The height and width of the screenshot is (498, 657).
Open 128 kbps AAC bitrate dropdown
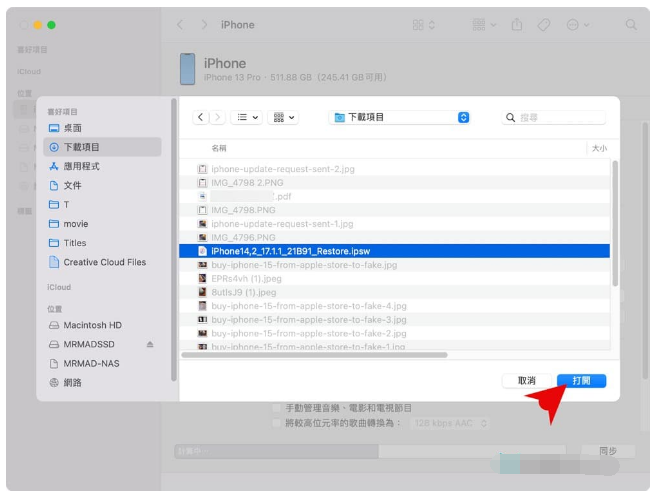tap(450, 423)
